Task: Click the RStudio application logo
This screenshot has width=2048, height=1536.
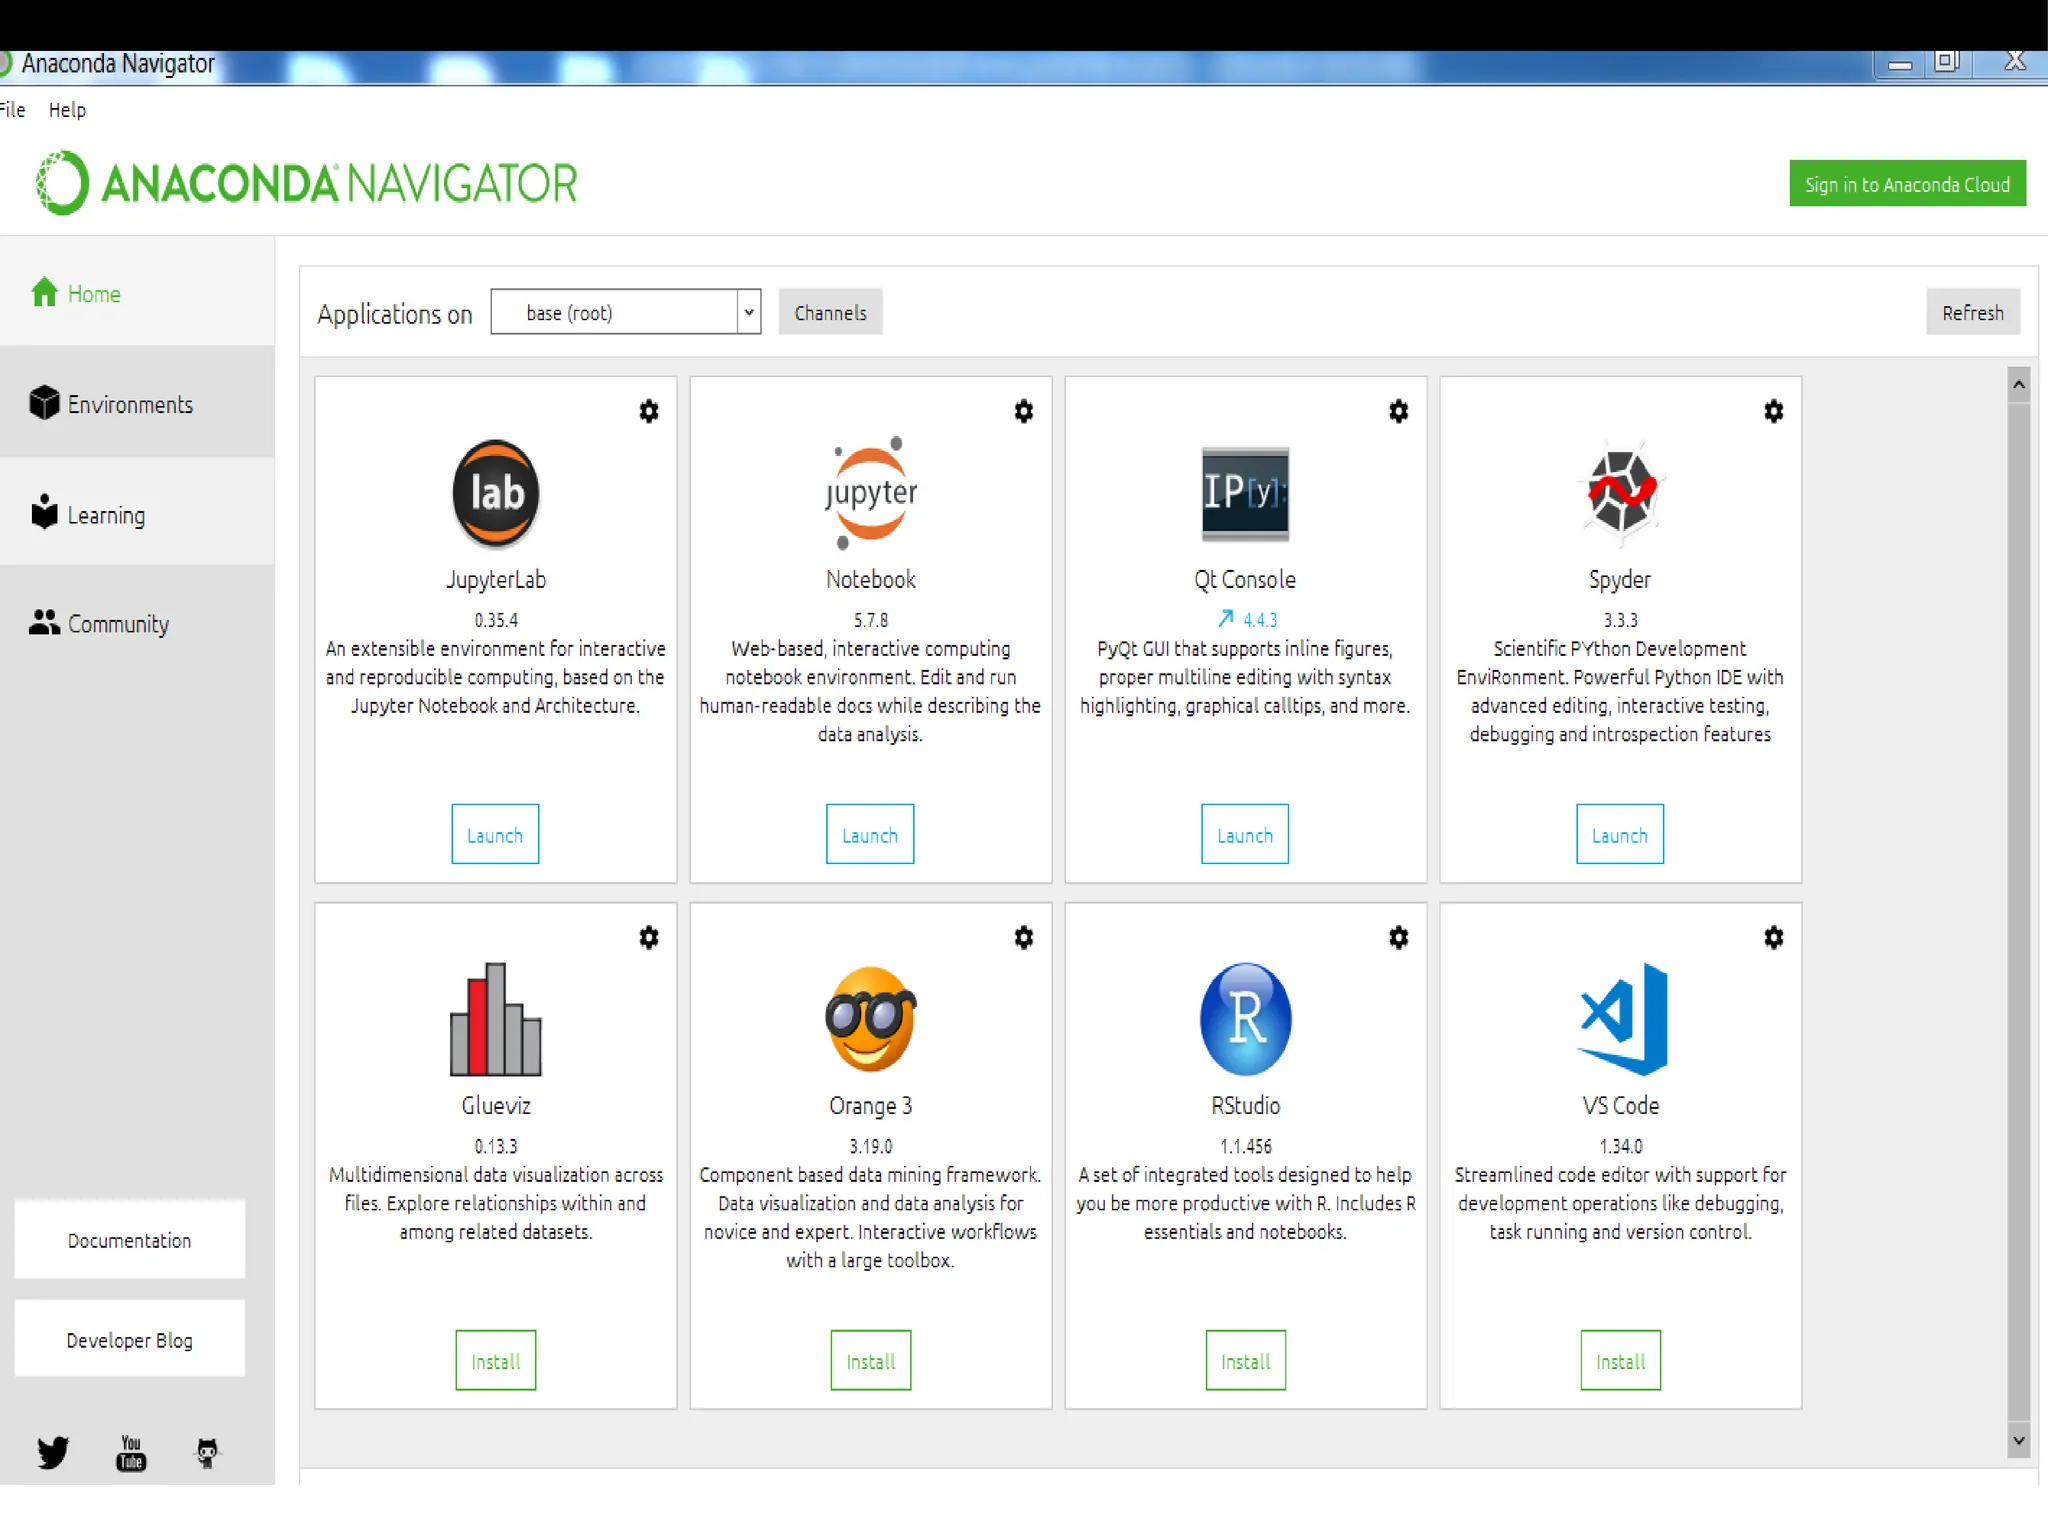Action: pyautogui.click(x=1245, y=1019)
